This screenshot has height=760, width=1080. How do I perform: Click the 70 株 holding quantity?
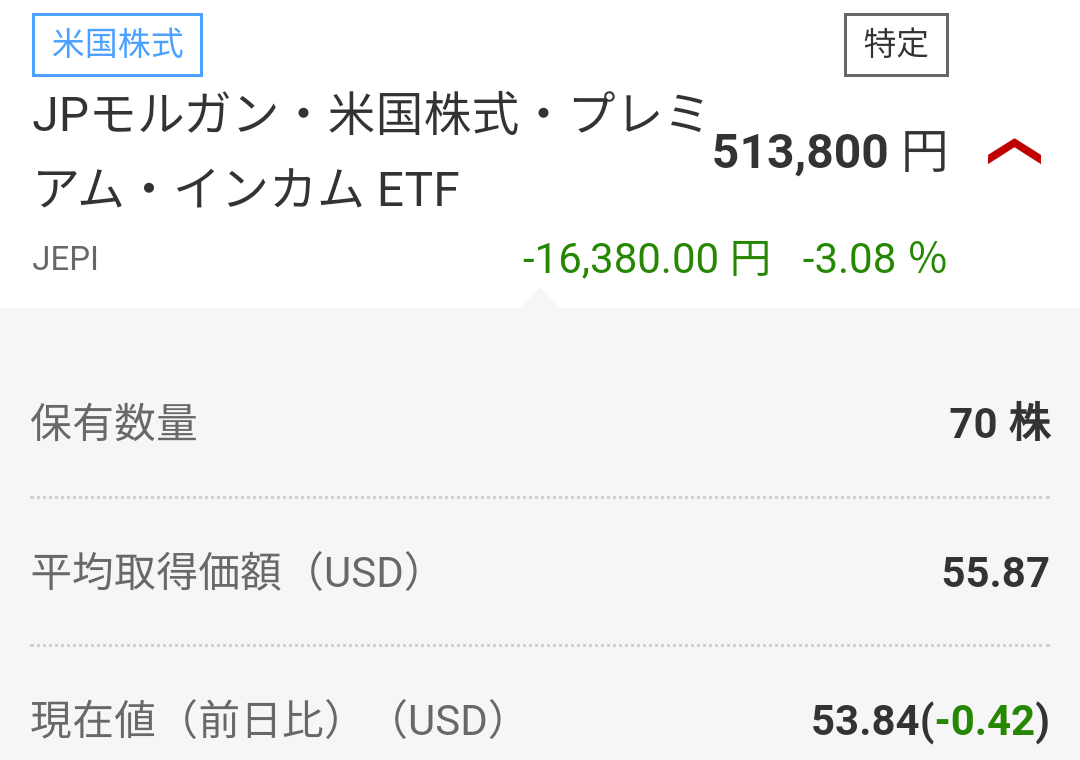tap(1000, 423)
